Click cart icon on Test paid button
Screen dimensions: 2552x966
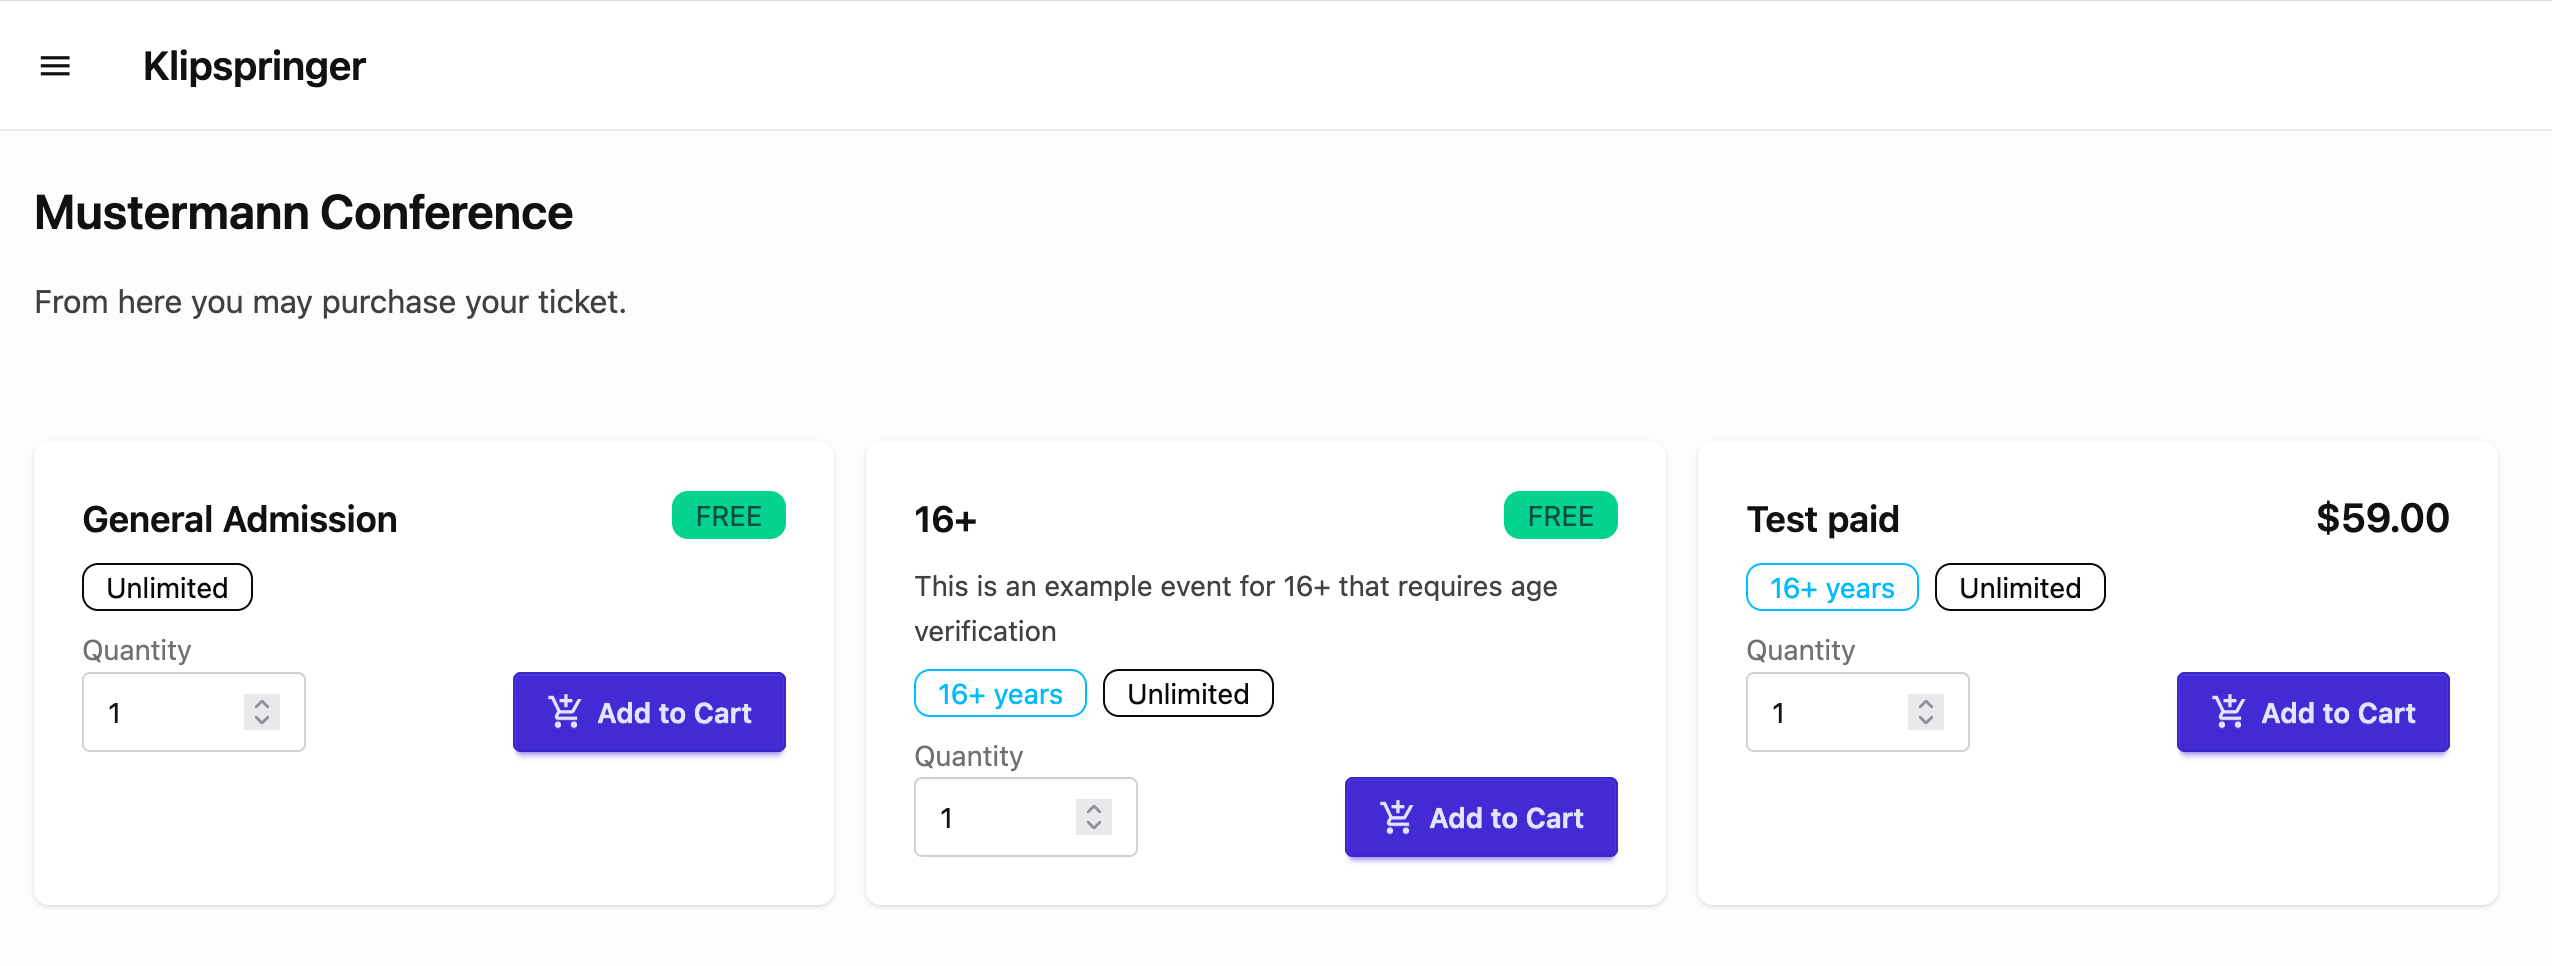pos(2229,712)
